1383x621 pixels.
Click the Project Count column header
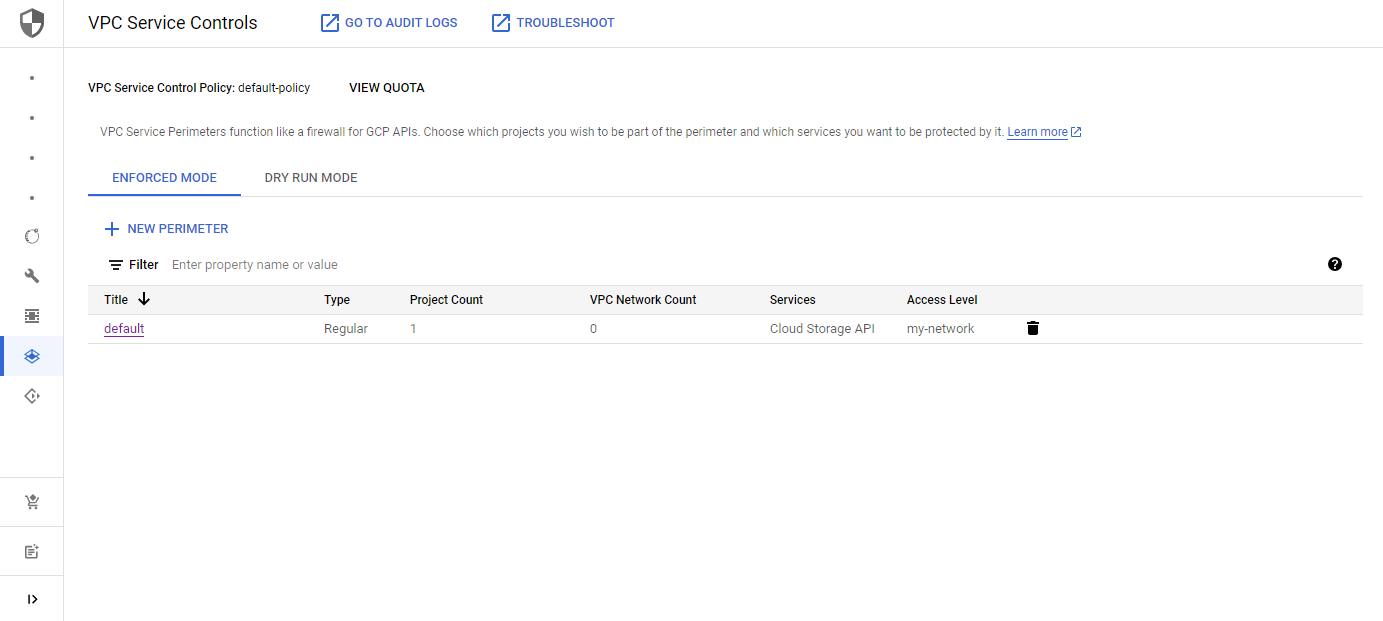point(446,300)
